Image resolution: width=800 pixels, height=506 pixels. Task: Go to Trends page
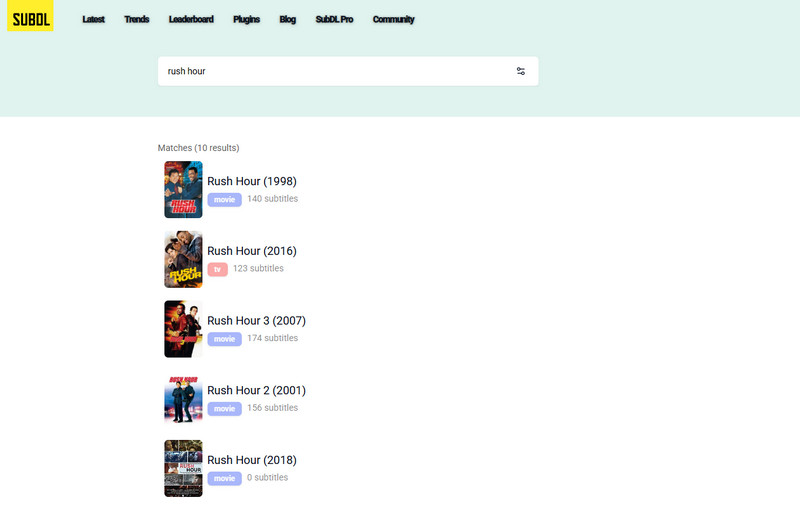coord(137,19)
